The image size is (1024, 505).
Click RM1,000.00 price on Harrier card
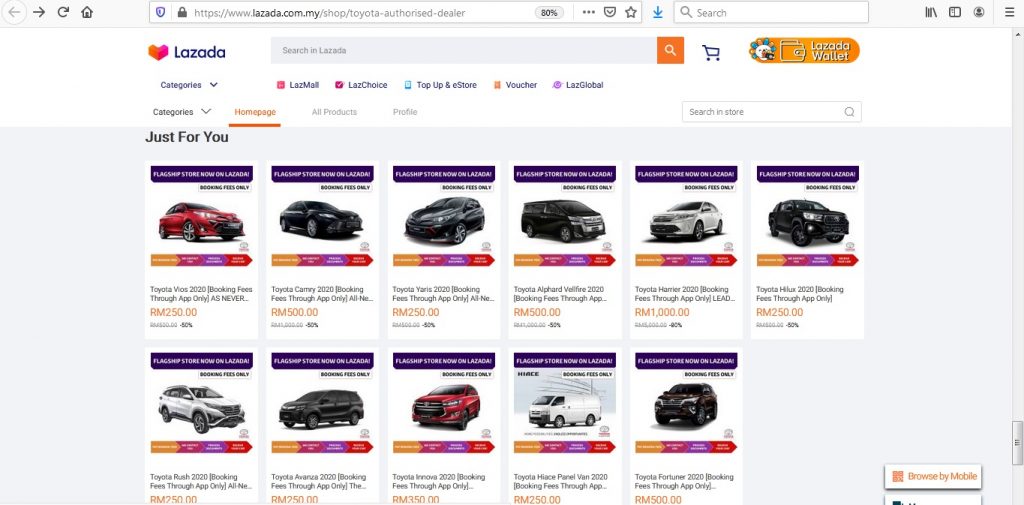tap(662, 312)
